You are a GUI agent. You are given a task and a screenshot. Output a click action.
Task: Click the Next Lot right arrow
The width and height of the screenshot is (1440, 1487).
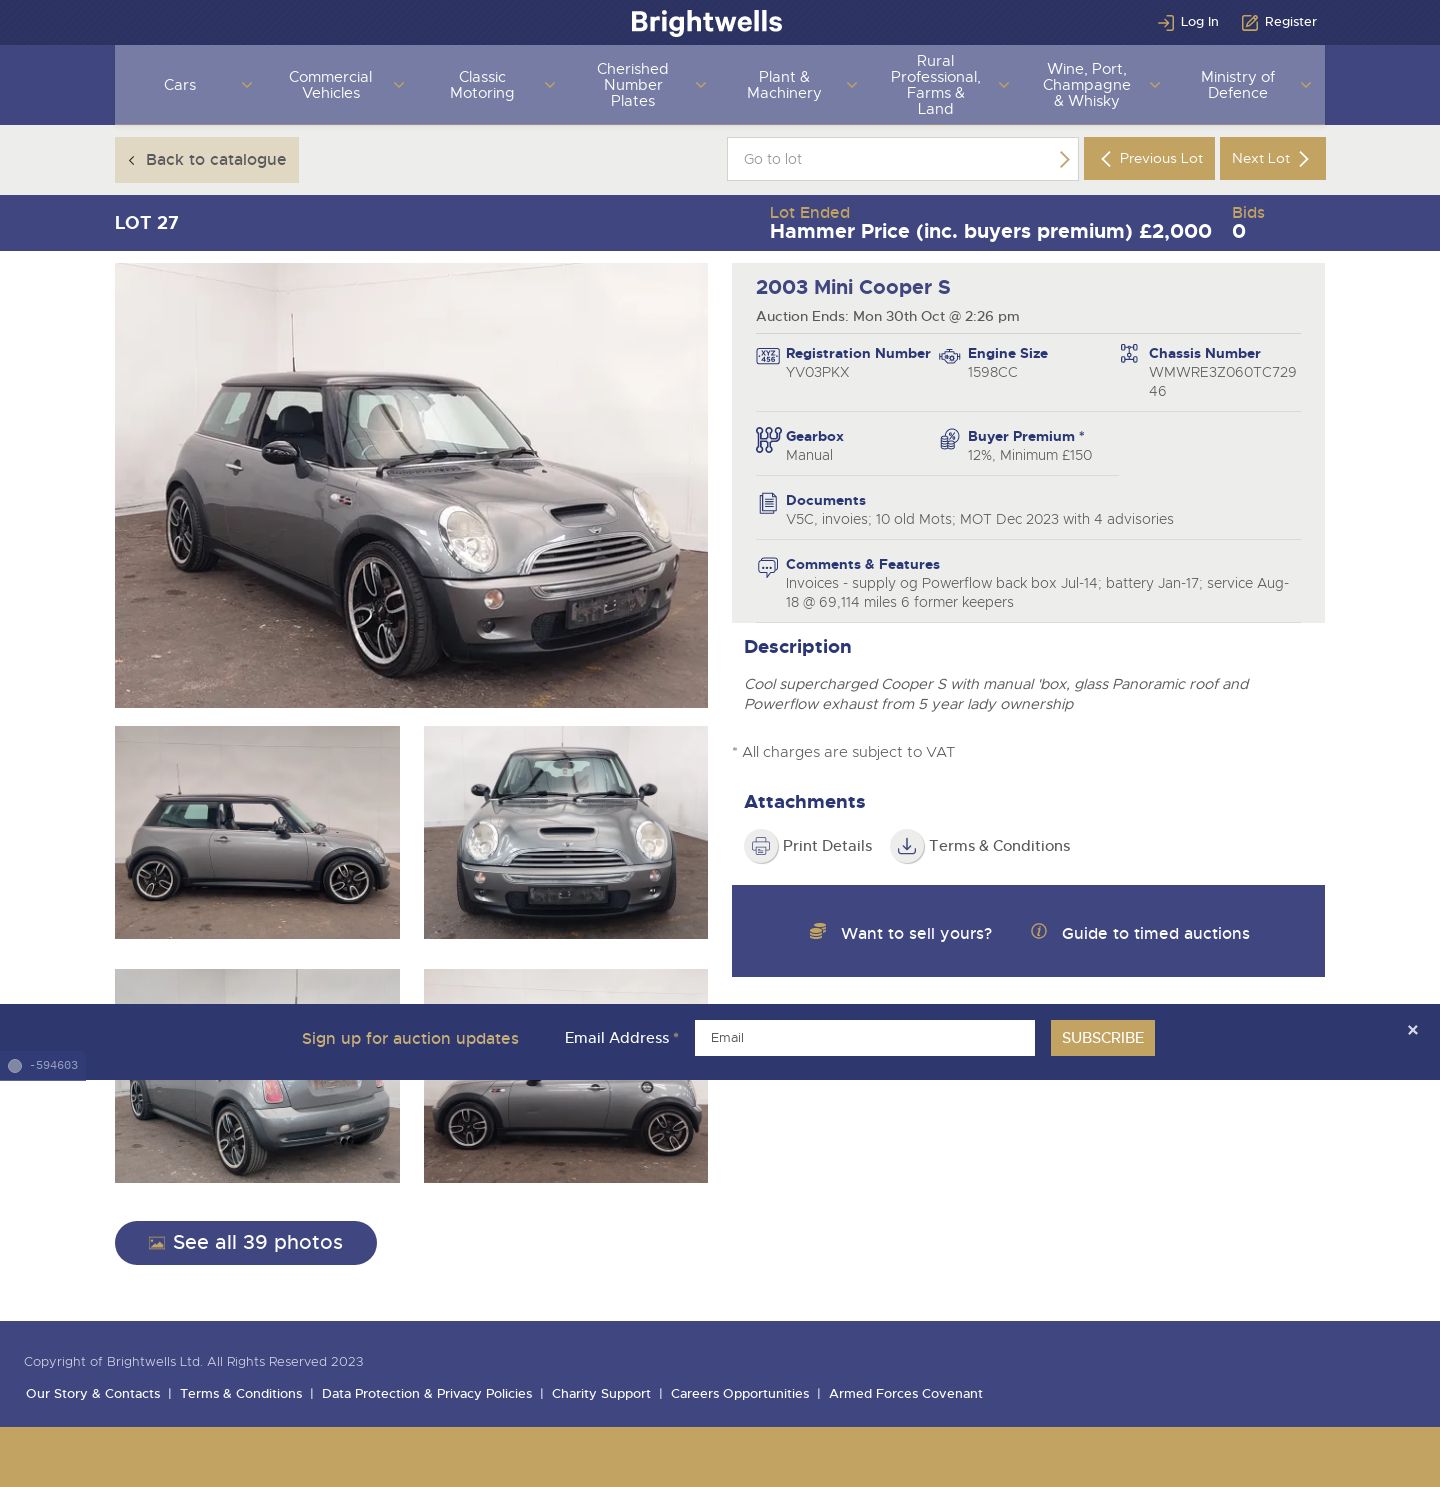coord(1303,159)
